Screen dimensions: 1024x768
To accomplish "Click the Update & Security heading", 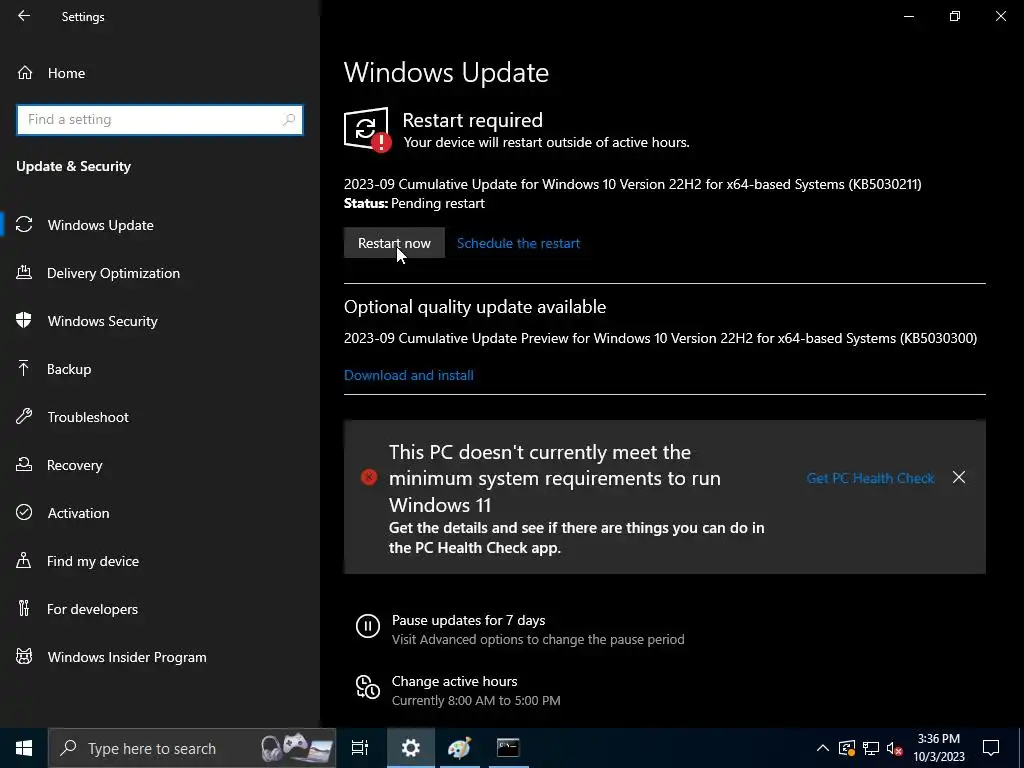I will pos(73,167).
